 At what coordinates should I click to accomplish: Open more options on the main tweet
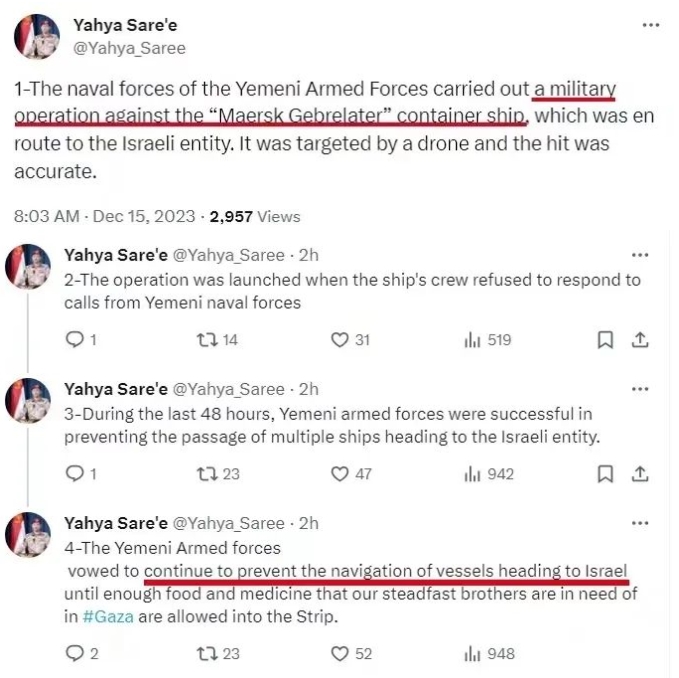click(x=650, y=24)
